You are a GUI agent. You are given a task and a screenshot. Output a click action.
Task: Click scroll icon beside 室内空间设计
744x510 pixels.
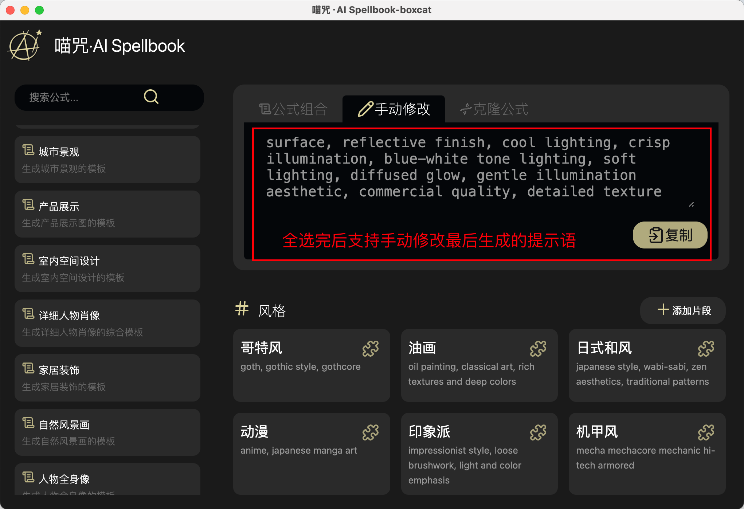point(28,260)
